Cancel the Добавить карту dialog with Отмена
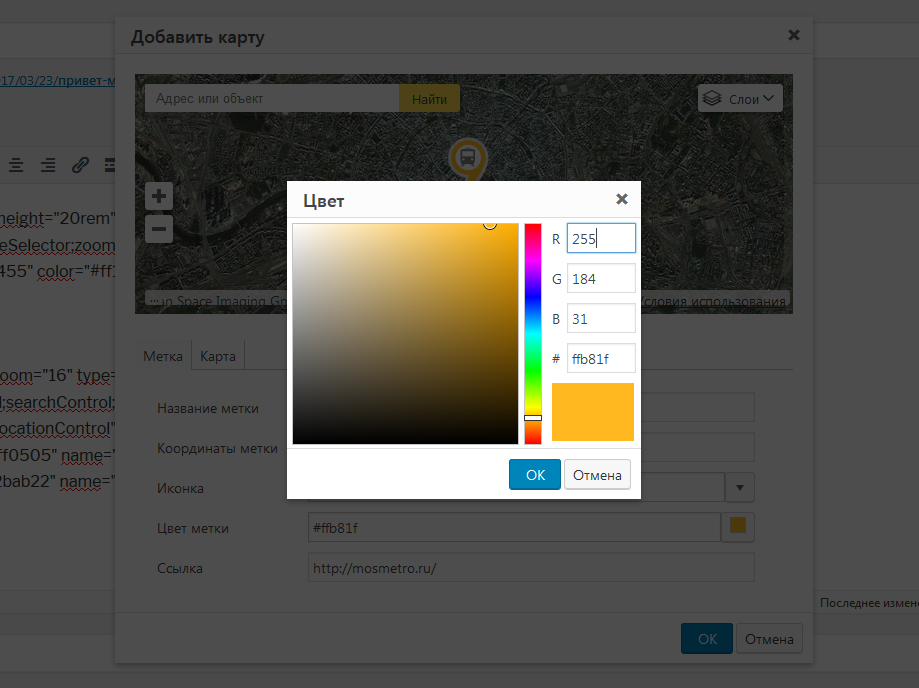The width and height of the screenshot is (919, 688). point(769,638)
